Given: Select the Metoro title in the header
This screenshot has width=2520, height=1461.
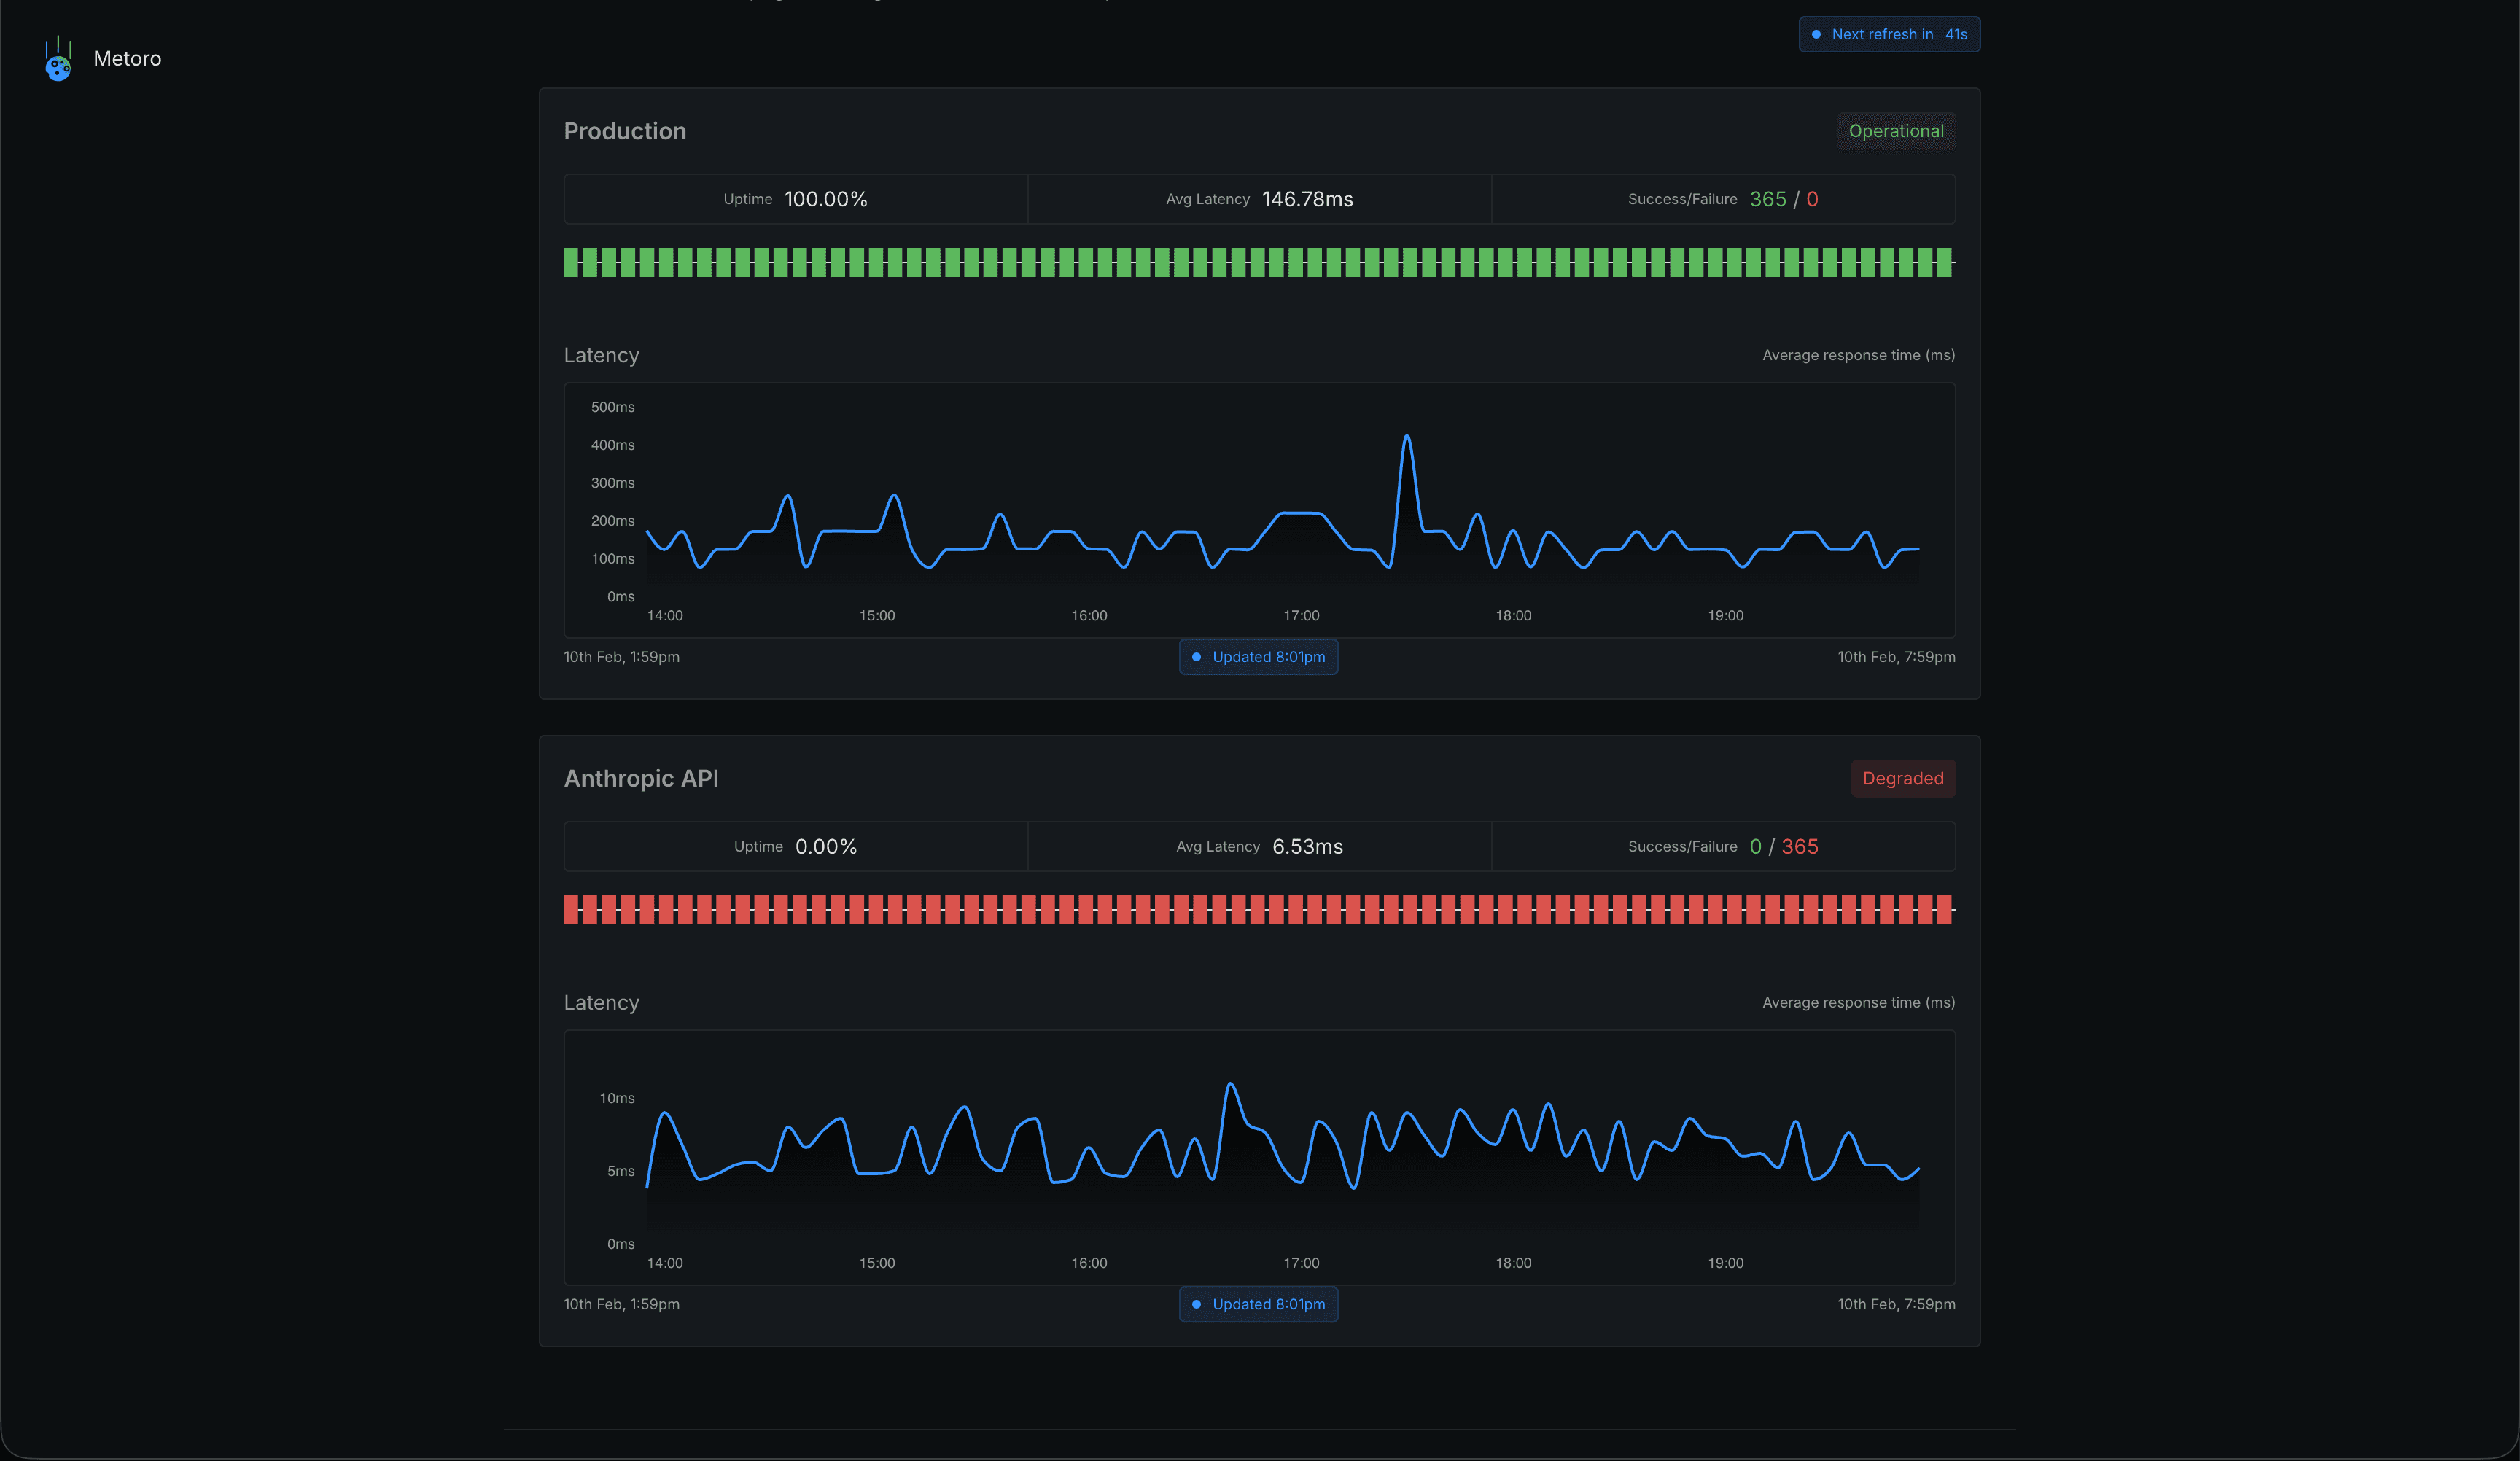Looking at the screenshot, I should [128, 58].
